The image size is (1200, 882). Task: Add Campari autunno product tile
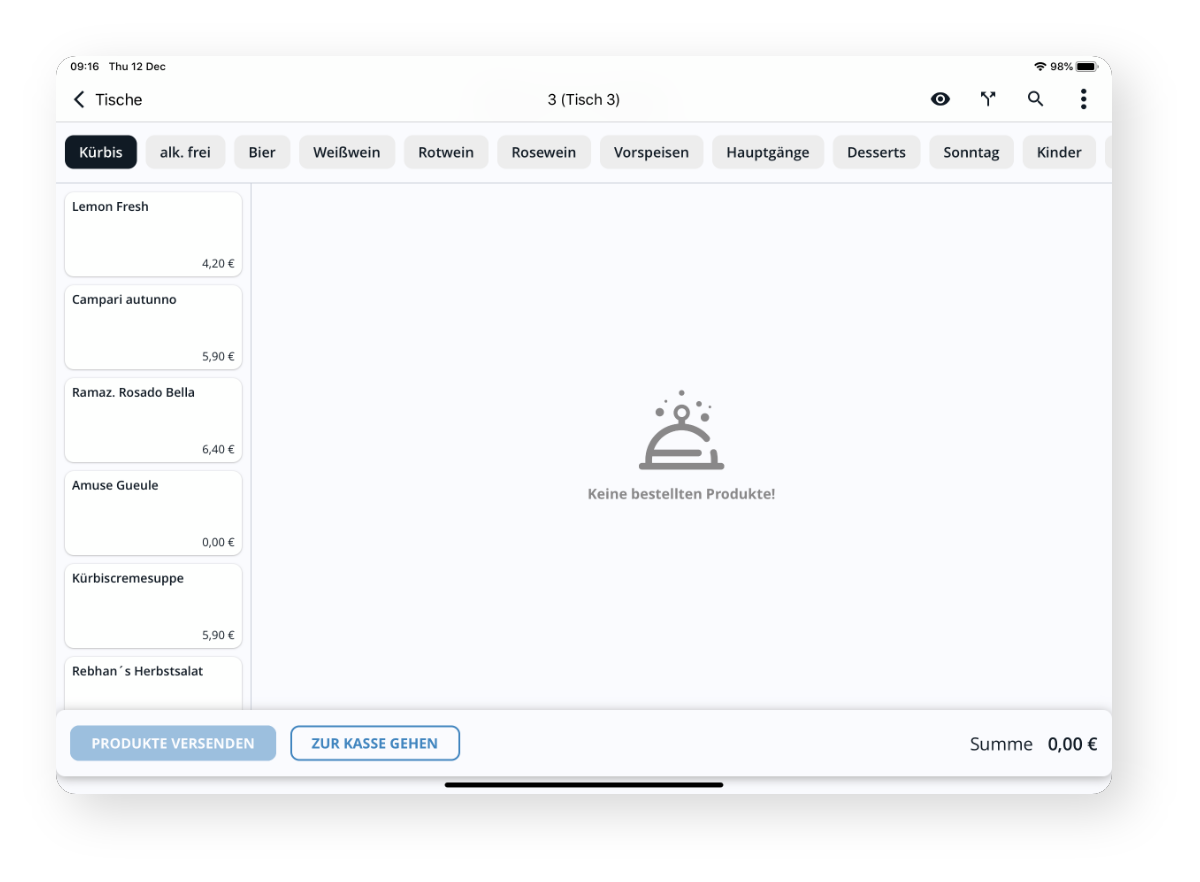(x=153, y=327)
